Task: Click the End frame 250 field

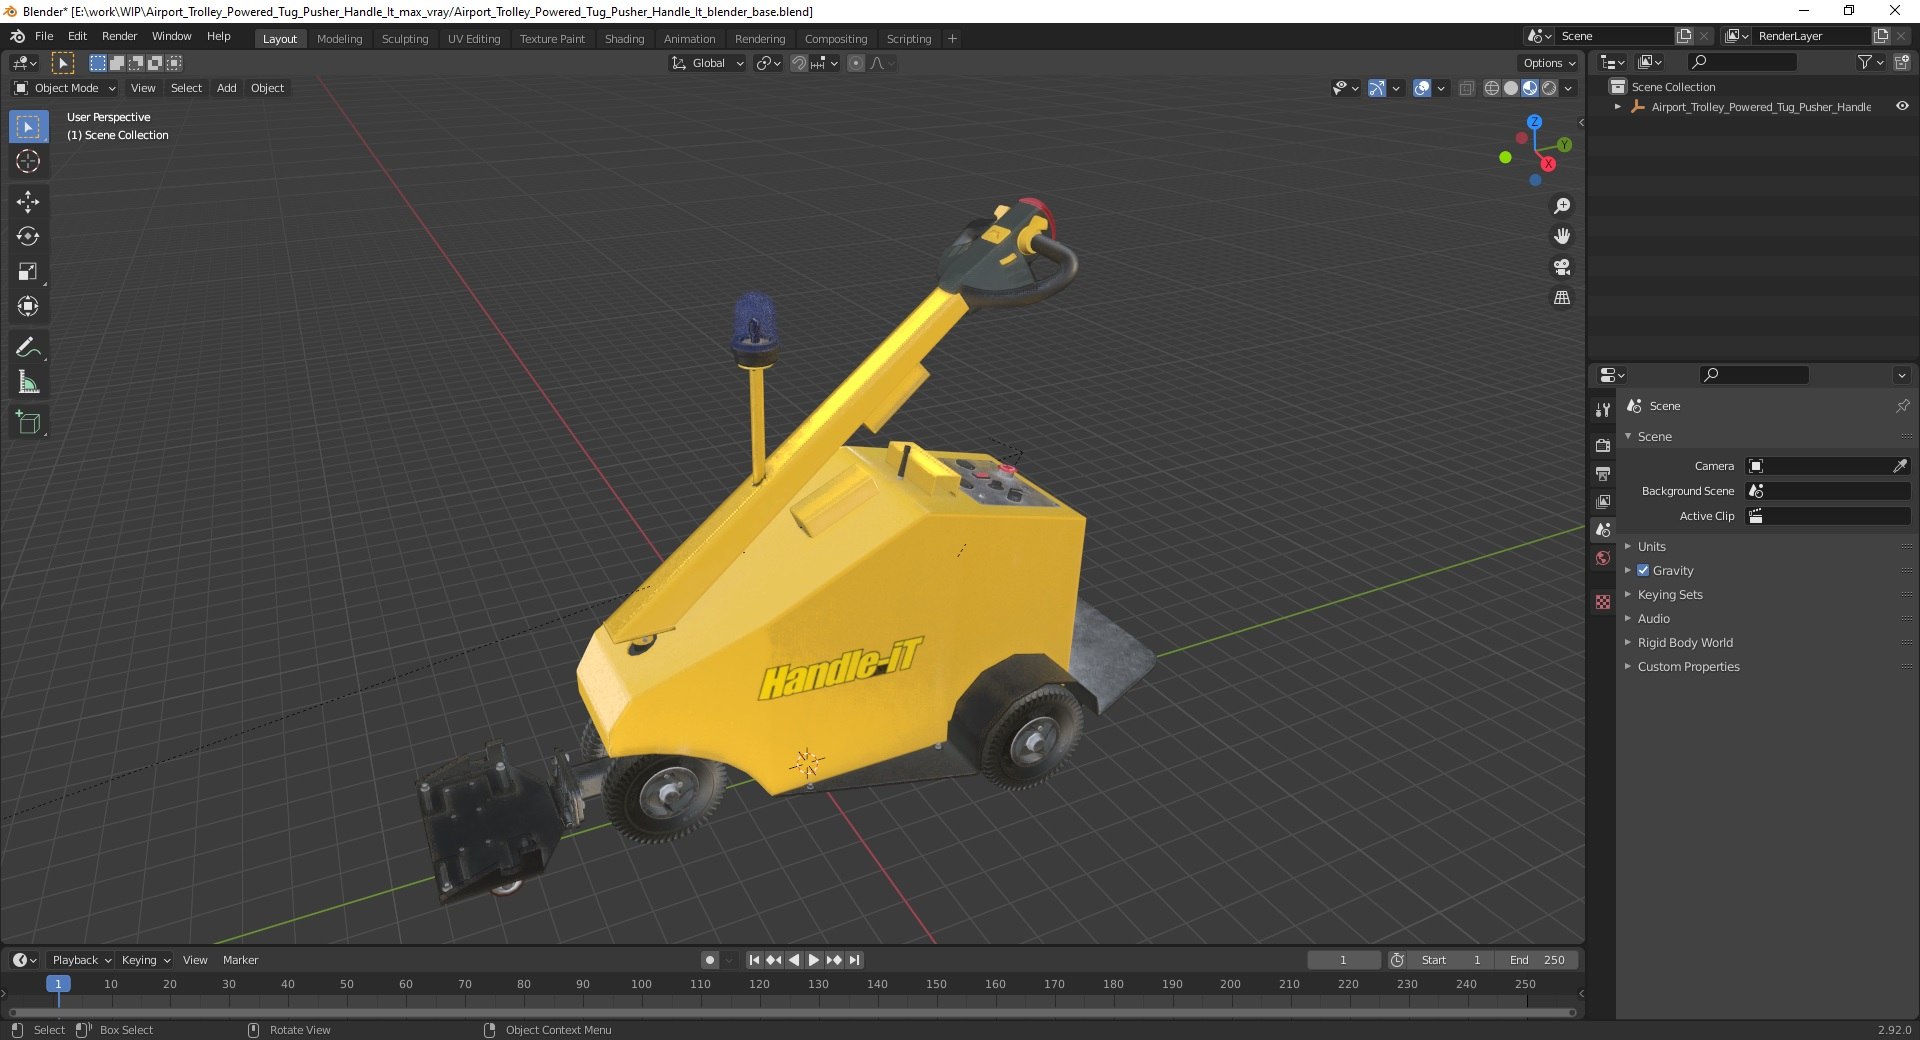Action: [1537, 960]
